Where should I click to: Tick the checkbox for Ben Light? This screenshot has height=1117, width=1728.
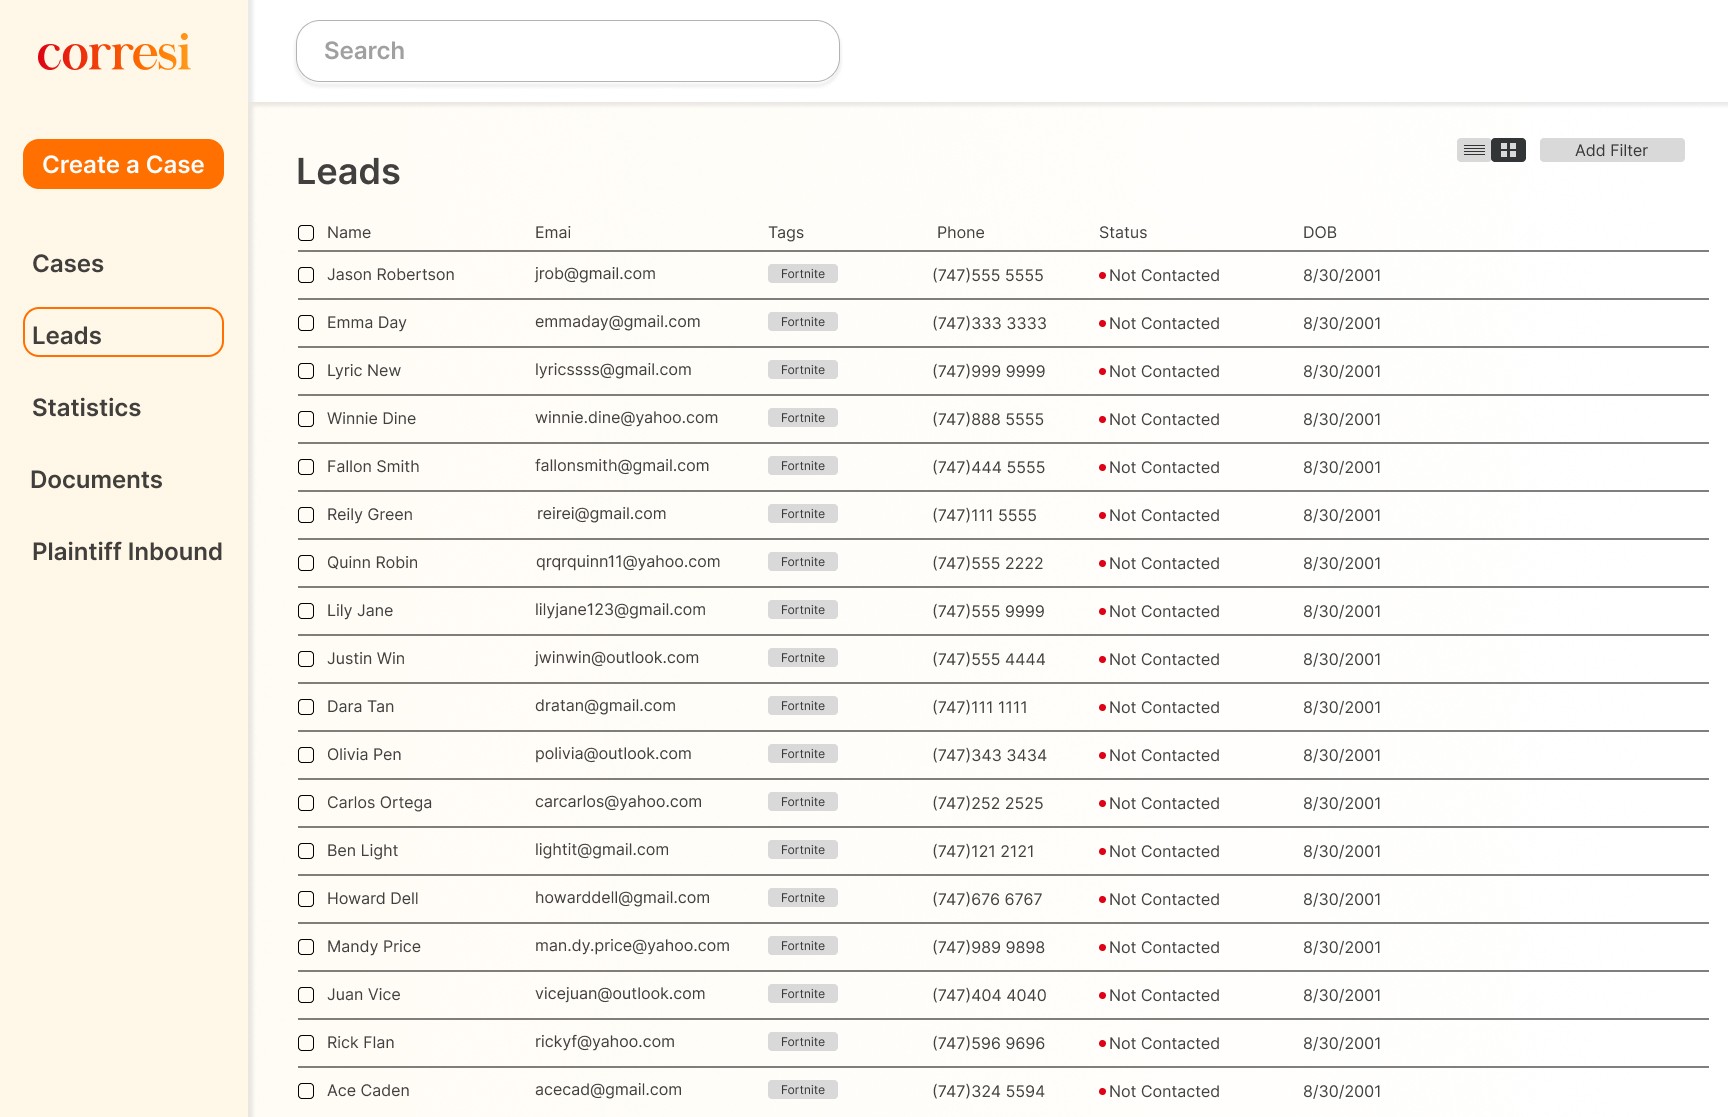pos(306,851)
